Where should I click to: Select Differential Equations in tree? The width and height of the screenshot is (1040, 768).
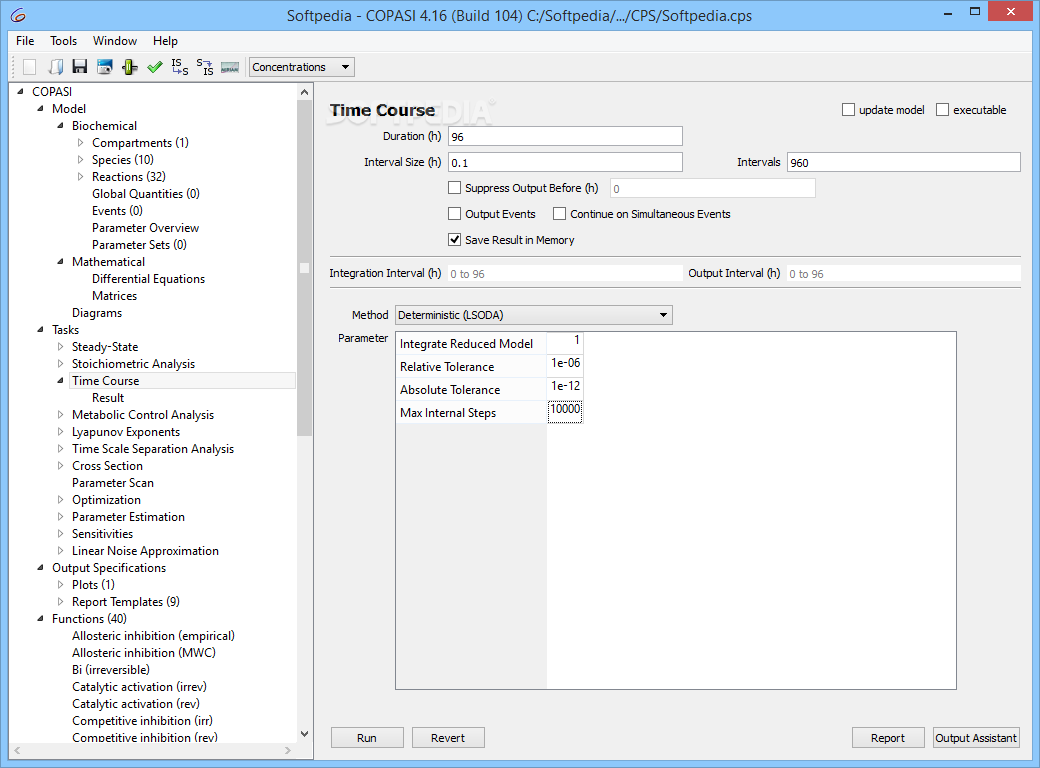click(148, 279)
